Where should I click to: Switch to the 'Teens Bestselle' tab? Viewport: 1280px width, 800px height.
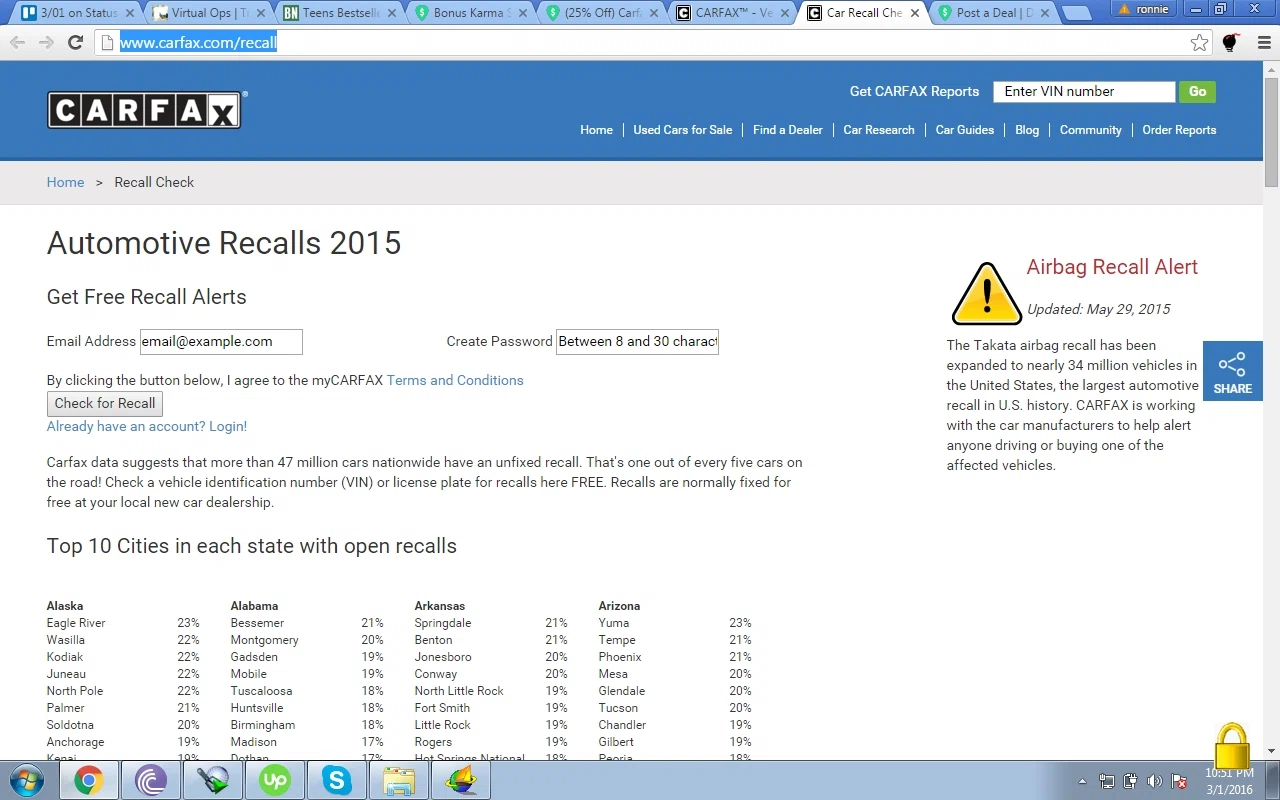tap(340, 13)
